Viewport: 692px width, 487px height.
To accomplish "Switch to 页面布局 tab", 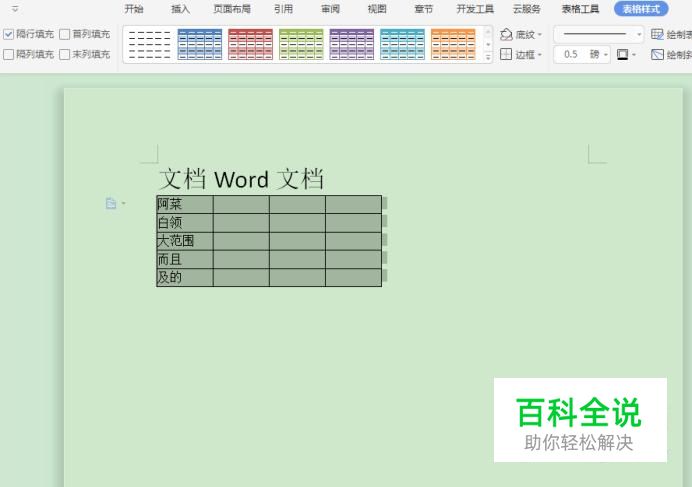I will pos(232,9).
